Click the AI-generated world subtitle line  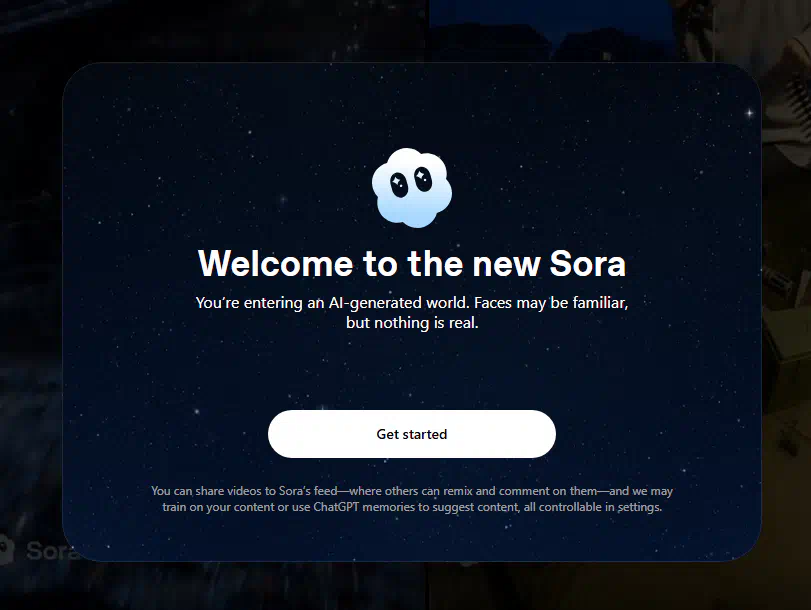pyautogui.click(x=412, y=302)
